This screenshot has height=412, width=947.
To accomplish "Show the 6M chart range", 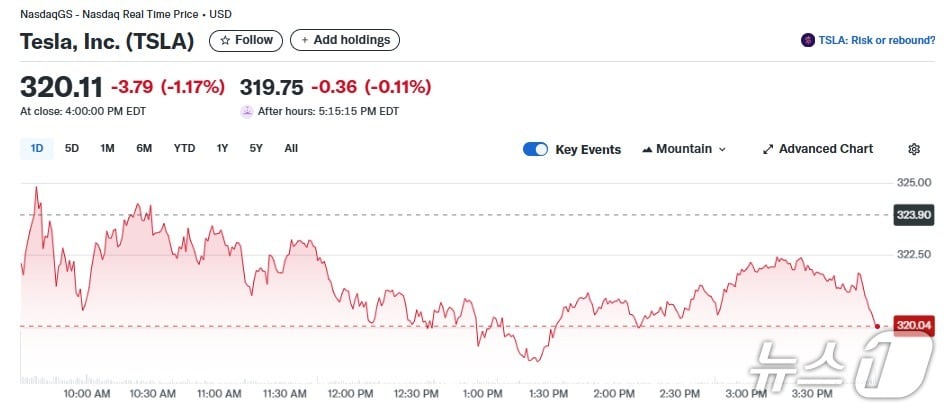I will tap(144, 148).
